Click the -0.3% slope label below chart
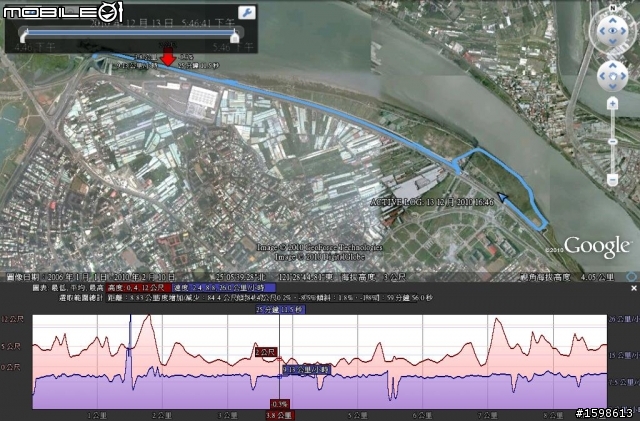Screen dimensions: 640x421 (280, 404)
